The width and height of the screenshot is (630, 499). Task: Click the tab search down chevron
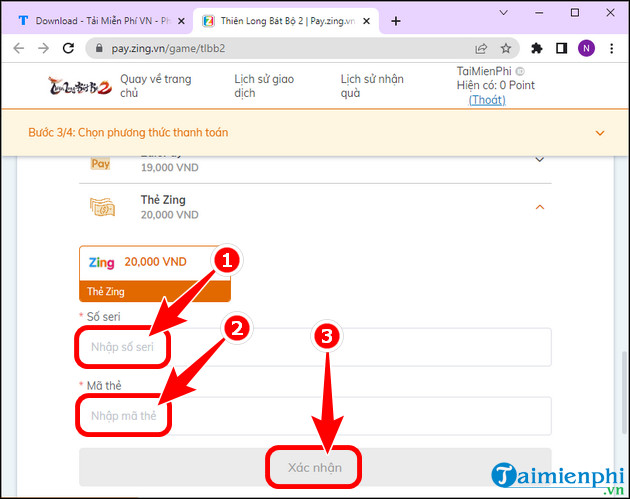point(503,13)
